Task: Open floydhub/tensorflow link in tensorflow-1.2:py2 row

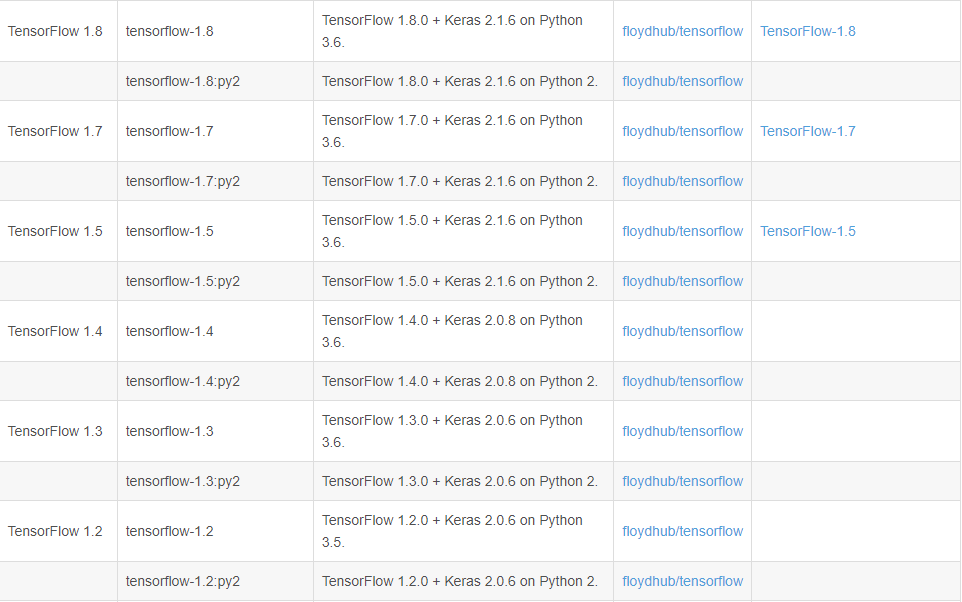Action: pyautogui.click(x=682, y=581)
